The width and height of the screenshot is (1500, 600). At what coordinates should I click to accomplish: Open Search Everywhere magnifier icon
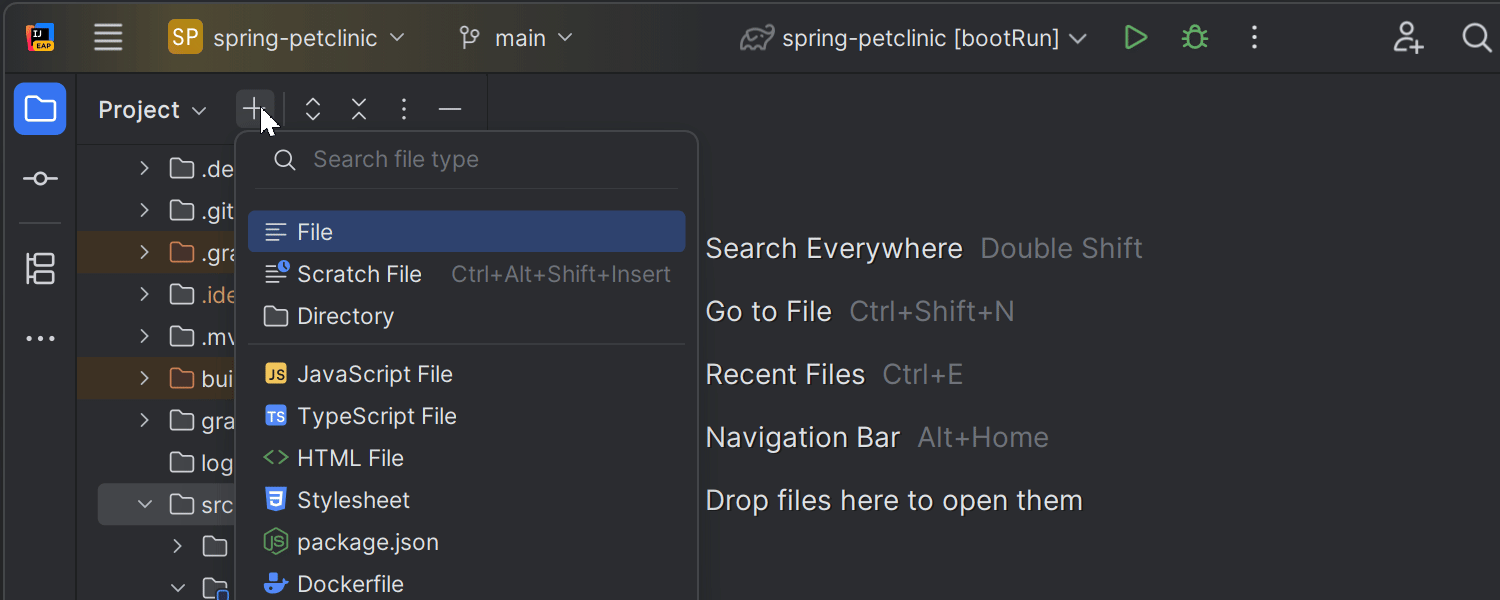(1476, 38)
